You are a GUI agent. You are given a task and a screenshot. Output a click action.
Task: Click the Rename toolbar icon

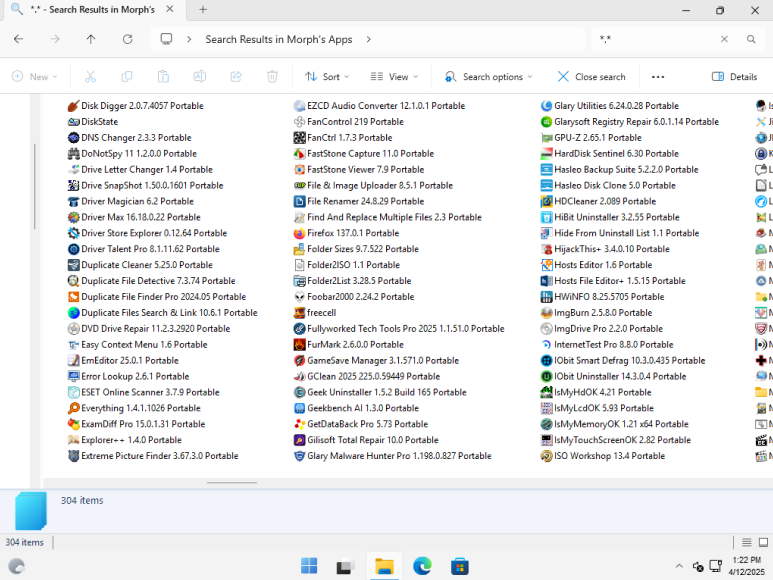200,76
